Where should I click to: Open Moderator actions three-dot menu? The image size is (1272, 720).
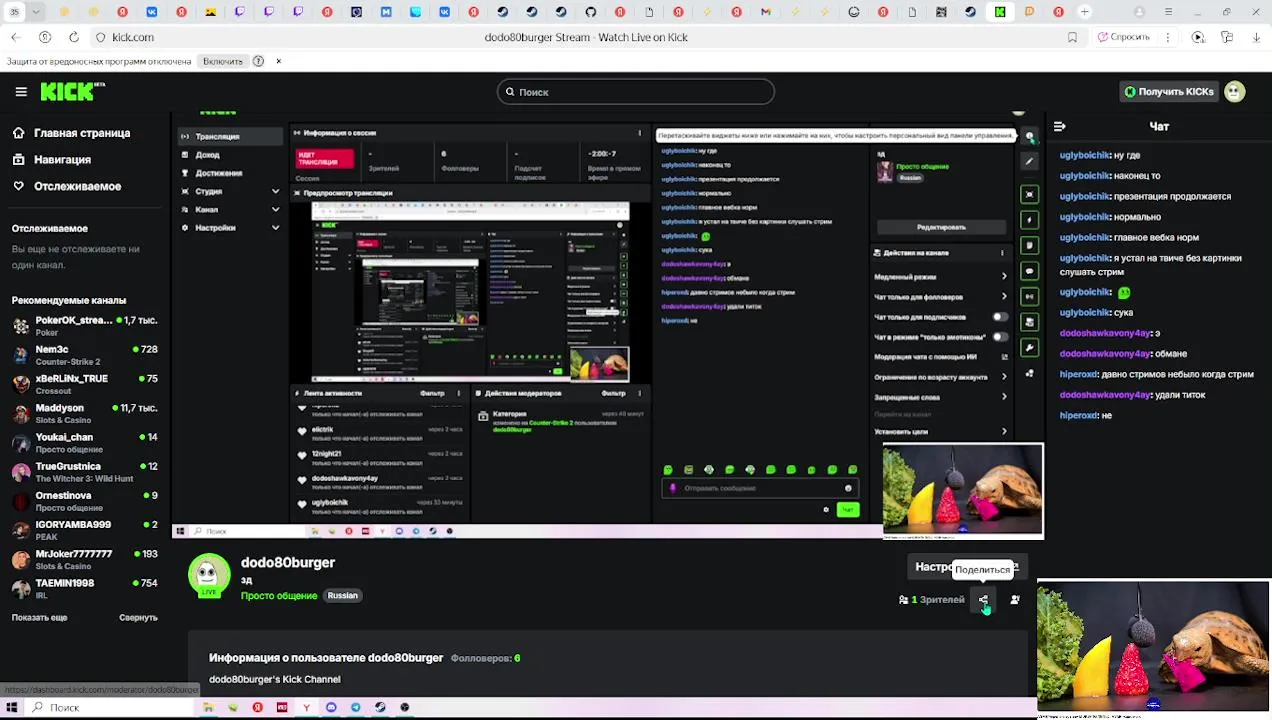[x=640, y=393]
